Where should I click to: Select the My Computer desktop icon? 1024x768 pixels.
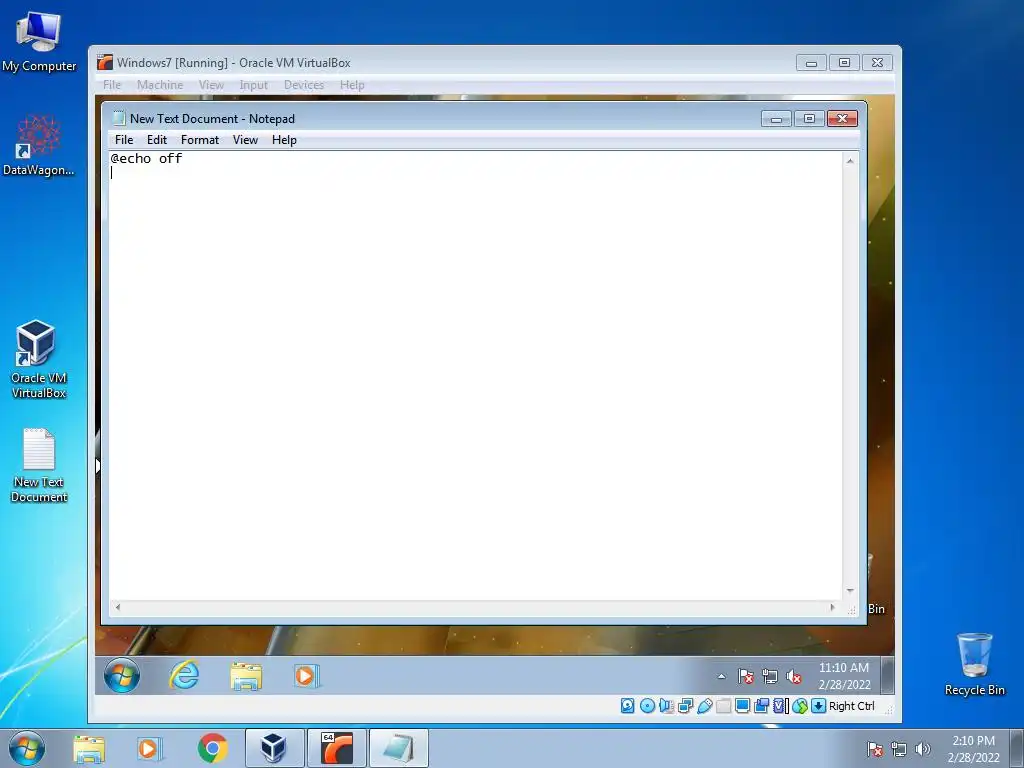39,41
